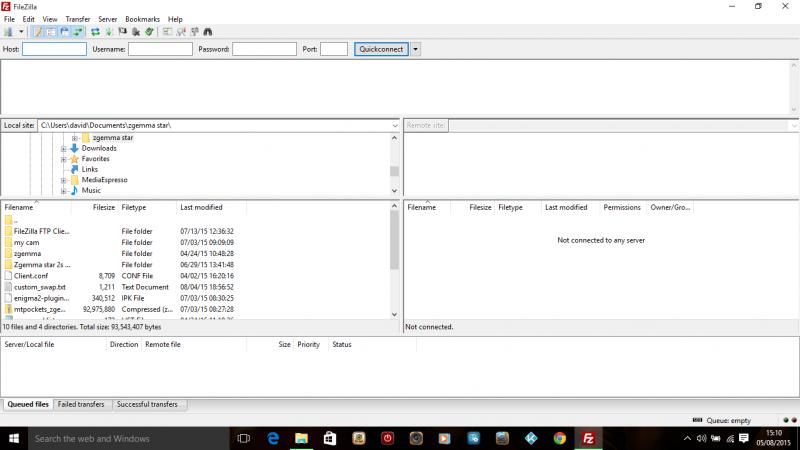
Task: Open the Server menu
Action: click(108, 19)
